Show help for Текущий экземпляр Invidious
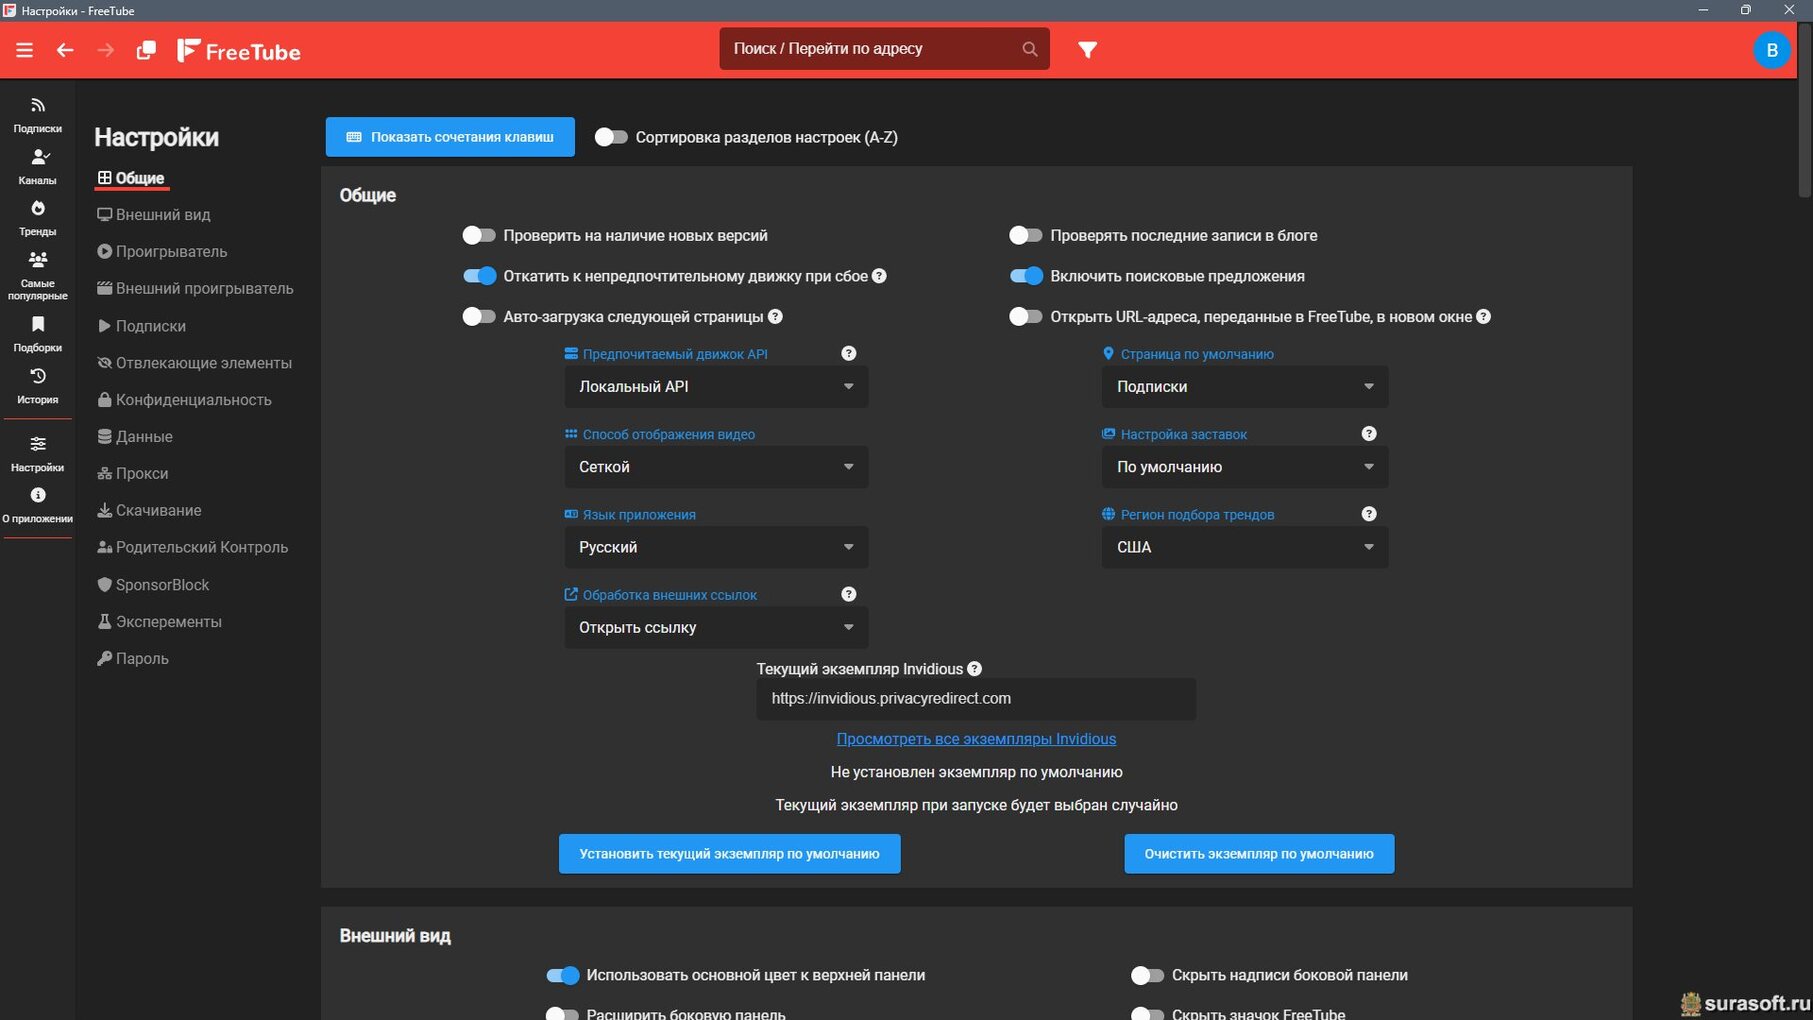1813x1020 pixels. (x=975, y=669)
